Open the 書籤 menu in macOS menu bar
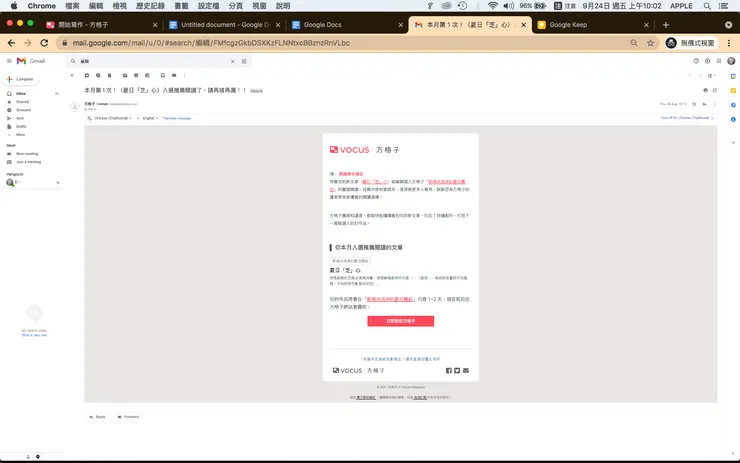Viewport: 740px width, 463px height. [181, 6]
